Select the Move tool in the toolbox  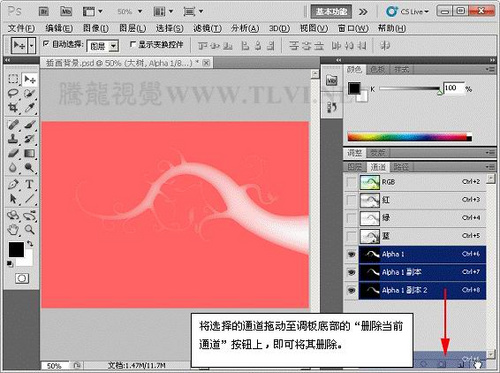(30, 79)
